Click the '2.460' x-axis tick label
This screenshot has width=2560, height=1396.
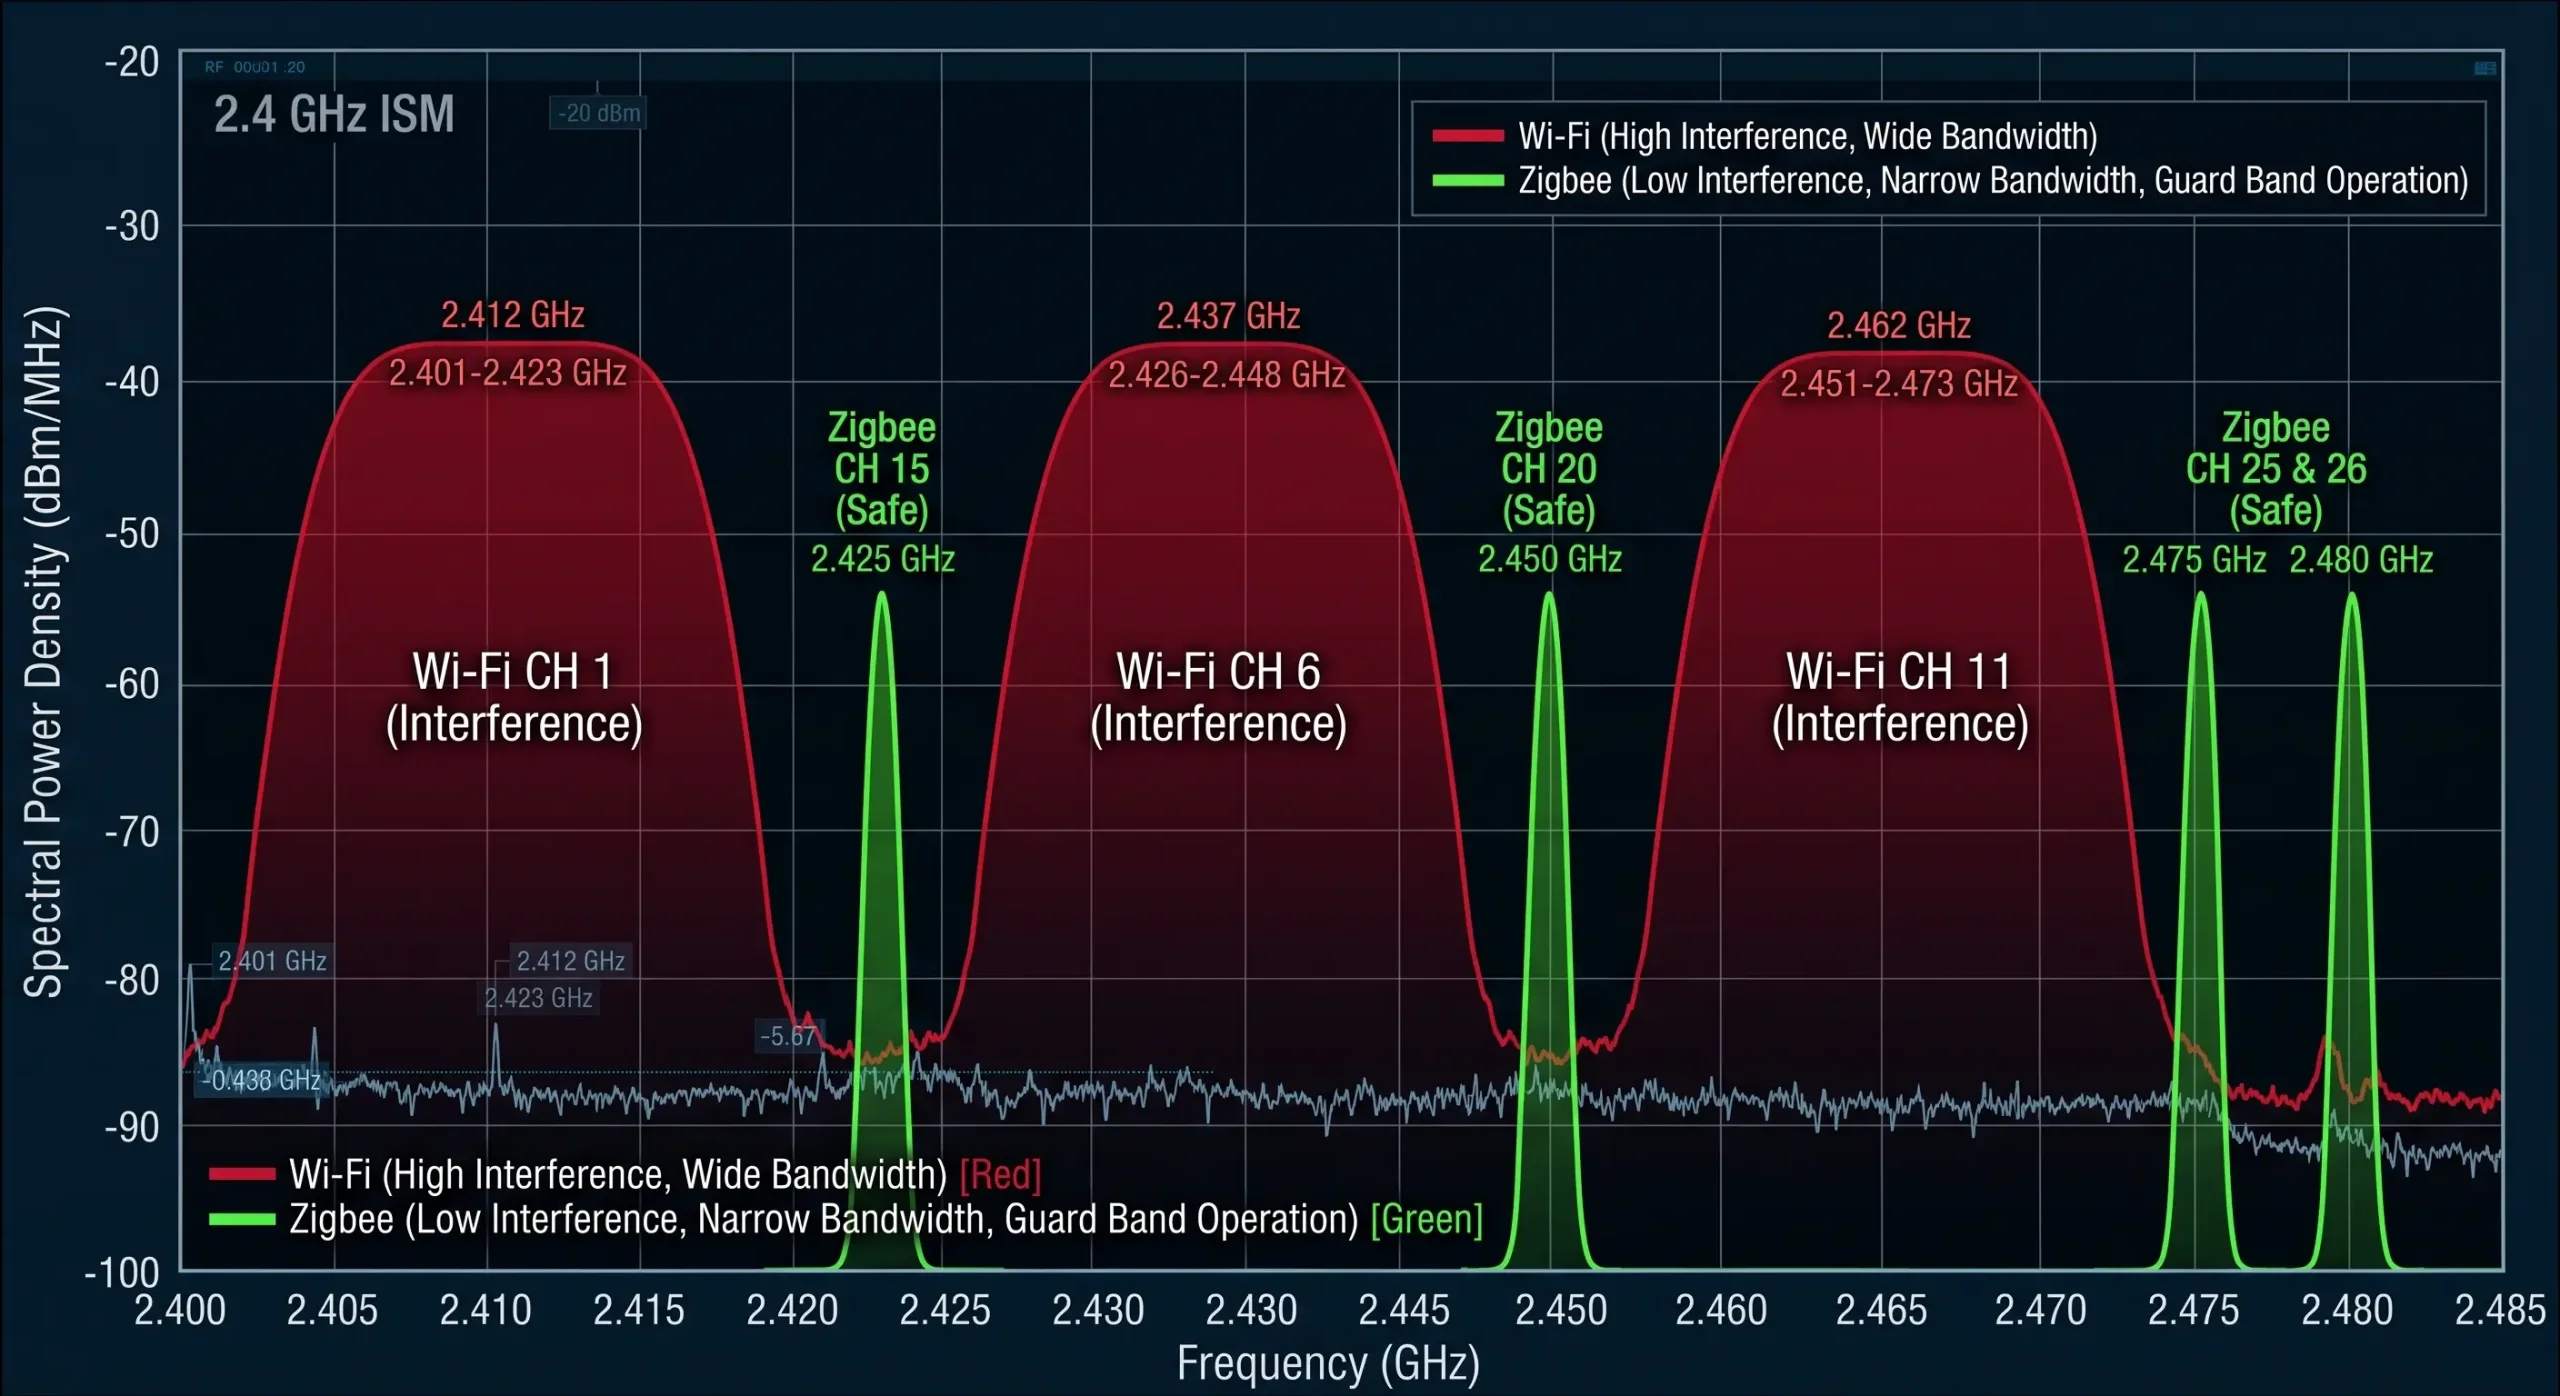pyautogui.click(x=1721, y=1310)
